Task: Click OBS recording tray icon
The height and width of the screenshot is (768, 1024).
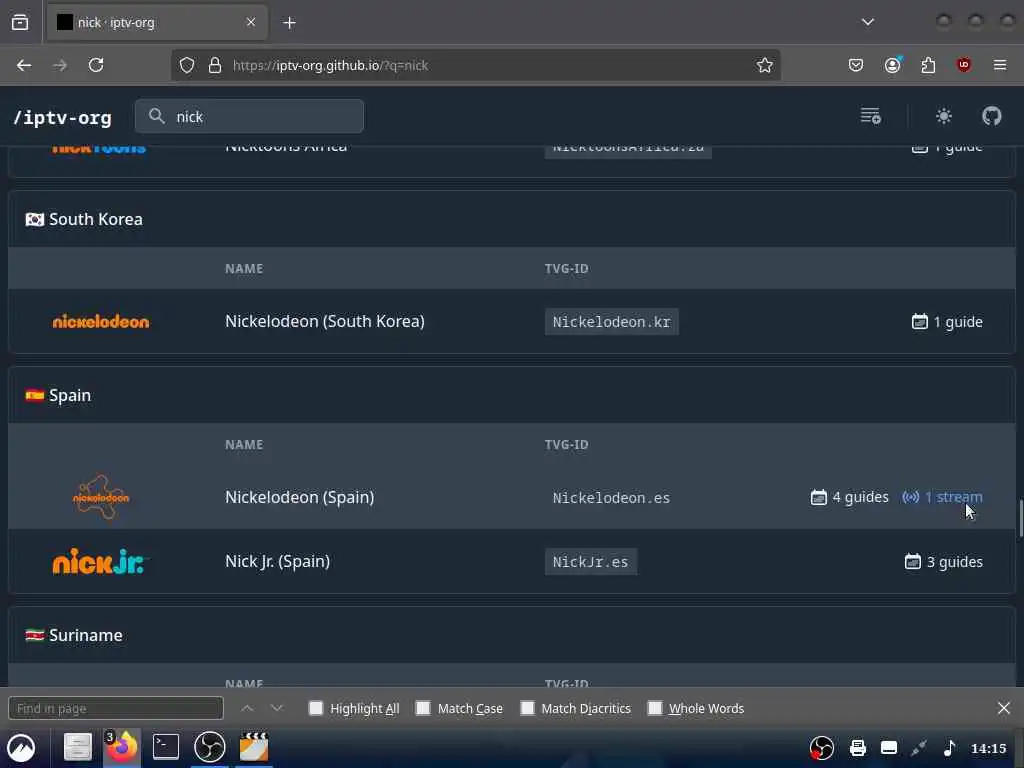Action: [x=822, y=748]
